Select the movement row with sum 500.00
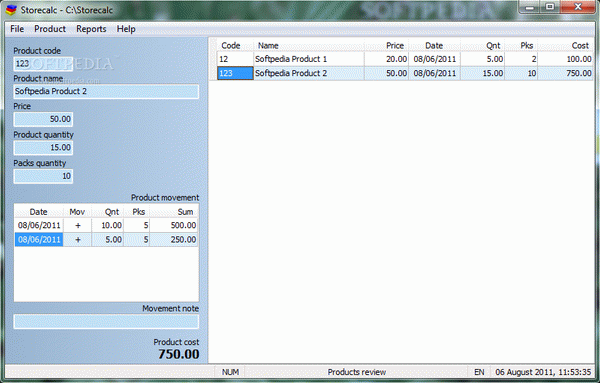Viewport: 600px width, 383px height. (x=106, y=225)
